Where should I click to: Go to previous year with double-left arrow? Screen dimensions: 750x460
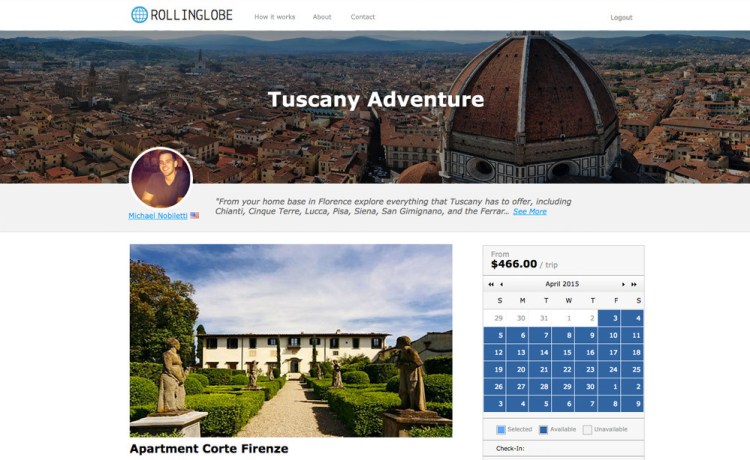[491, 285]
